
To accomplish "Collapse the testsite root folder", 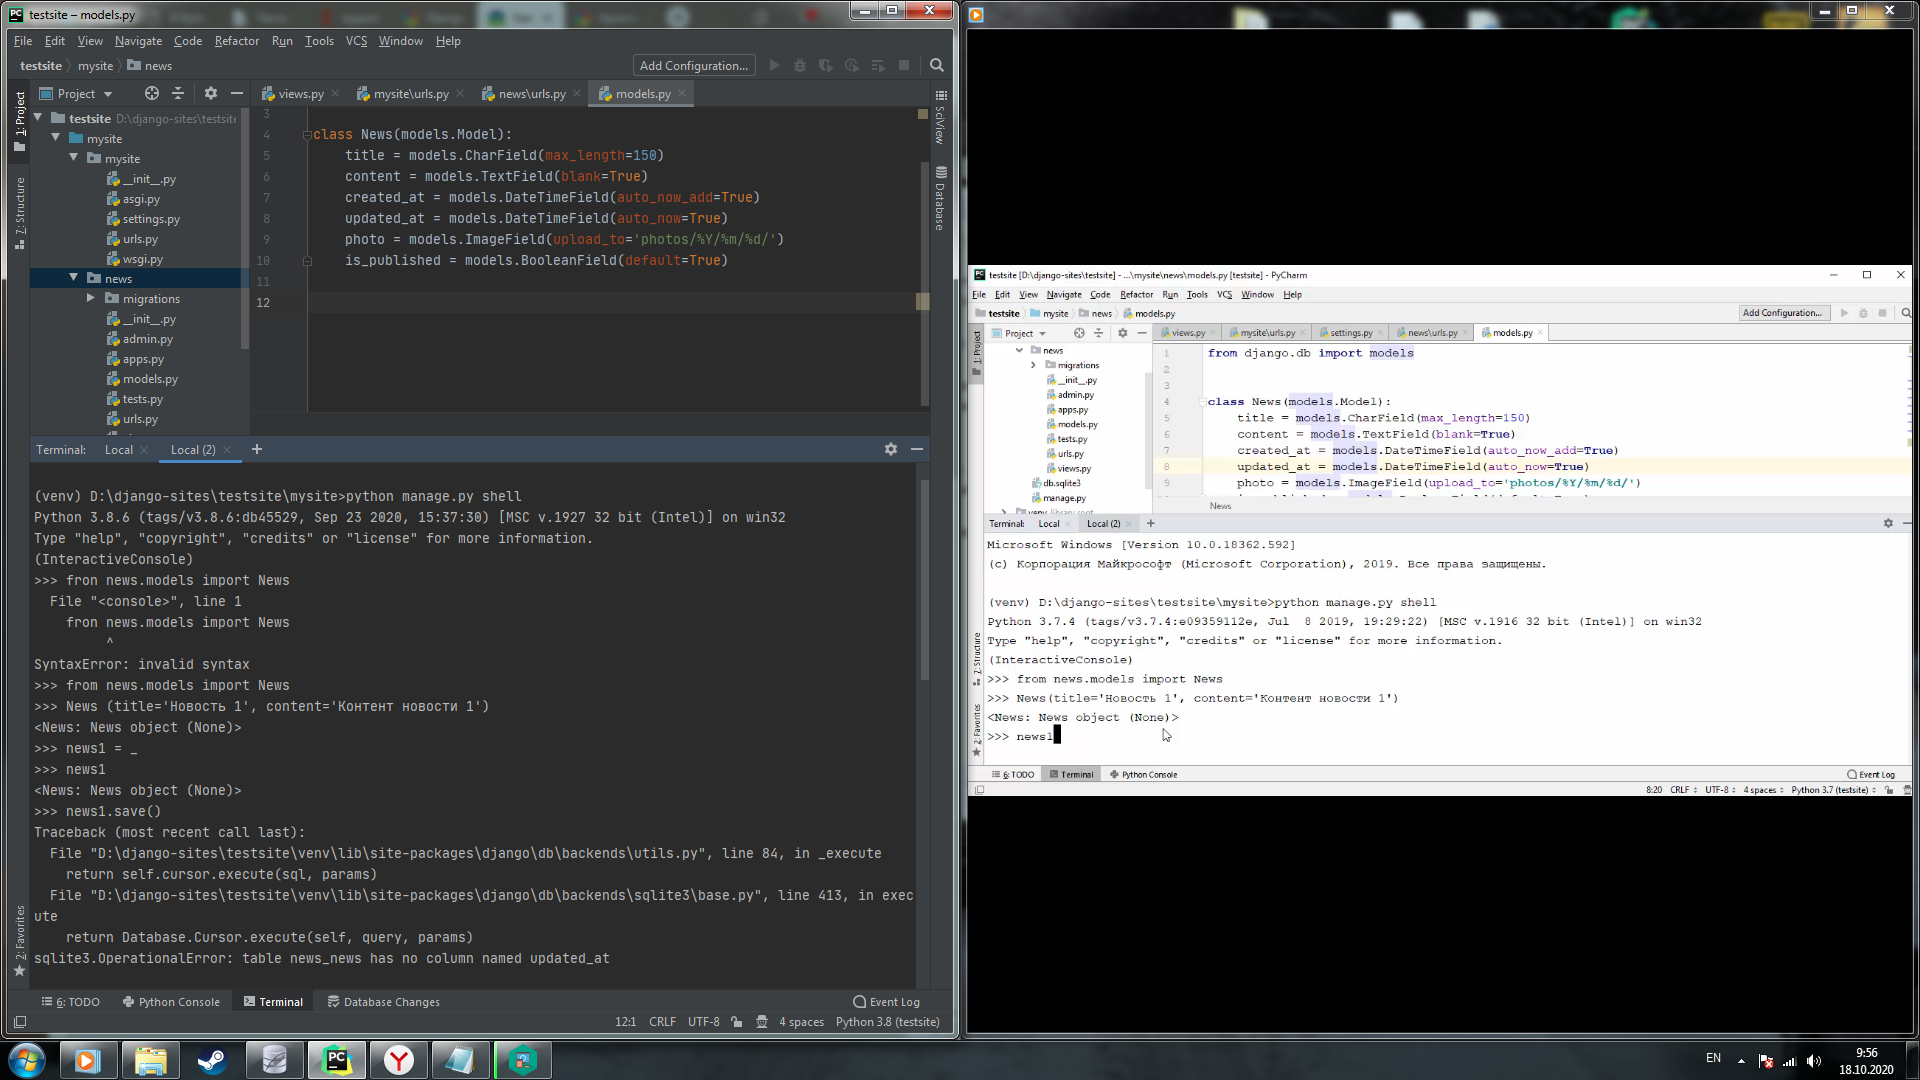I will [38, 118].
